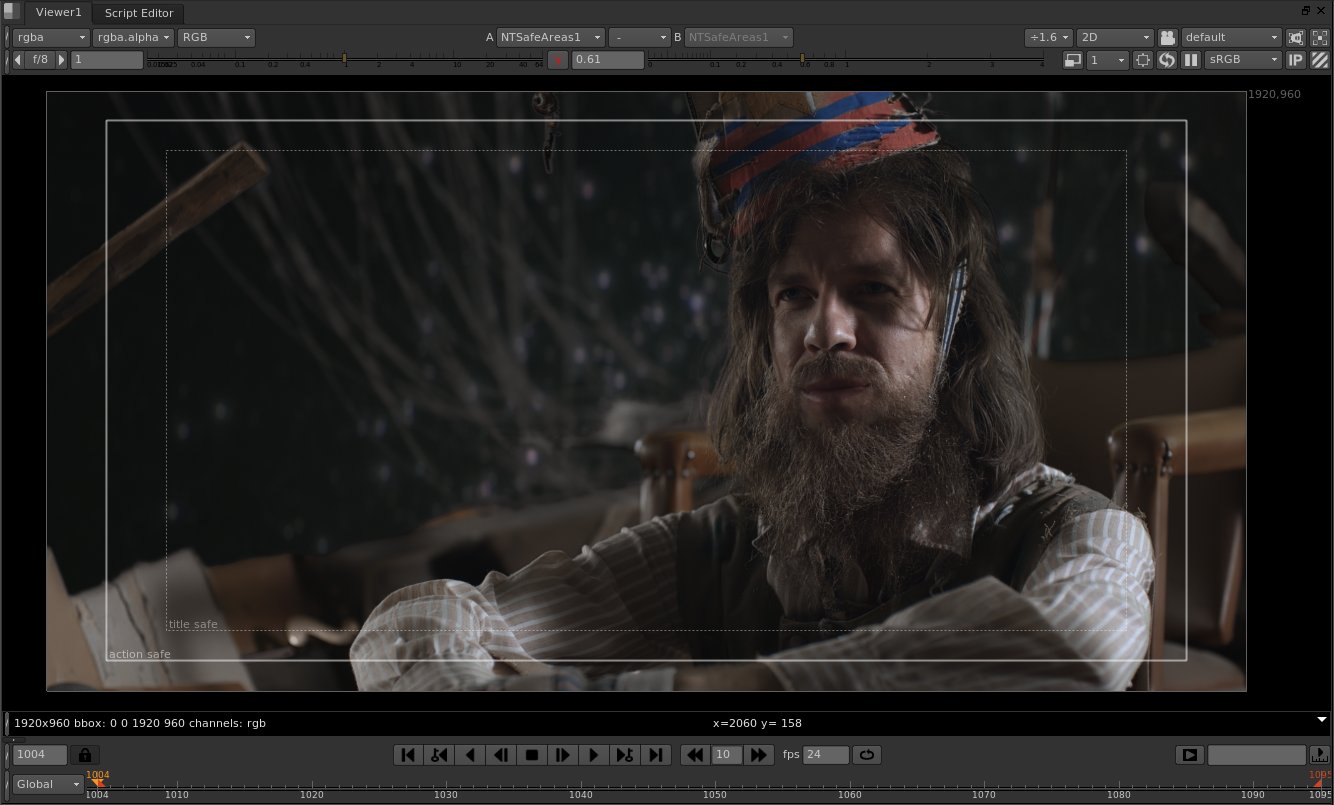Toggle the loop playback mode button
Viewport: 1334px width, 805px height.
coord(866,755)
